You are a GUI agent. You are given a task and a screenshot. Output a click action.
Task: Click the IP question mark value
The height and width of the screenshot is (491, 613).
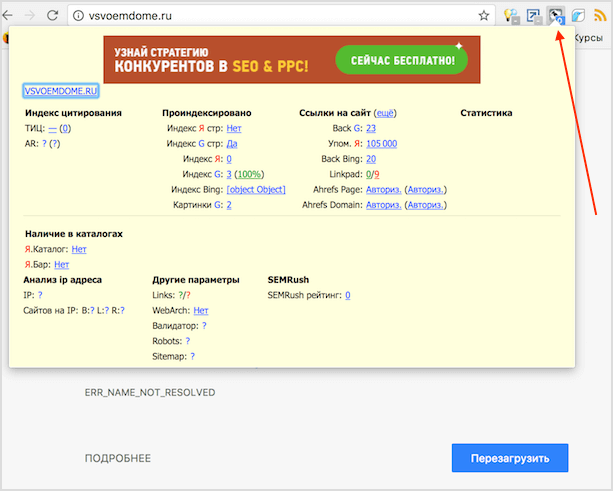[x=40, y=295]
